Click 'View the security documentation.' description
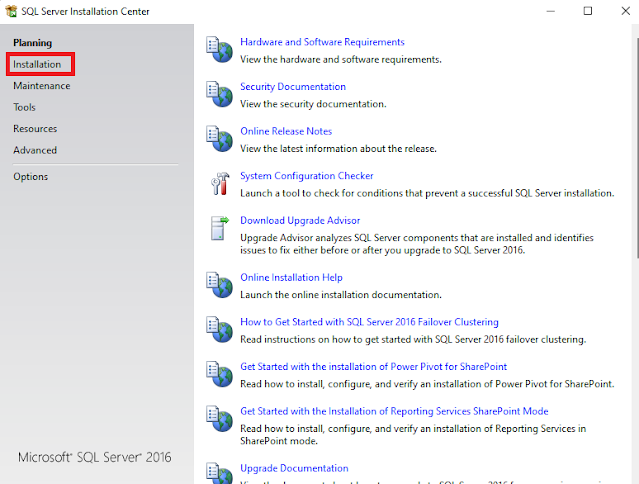Image resolution: width=639 pixels, height=484 pixels. point(313,104)
